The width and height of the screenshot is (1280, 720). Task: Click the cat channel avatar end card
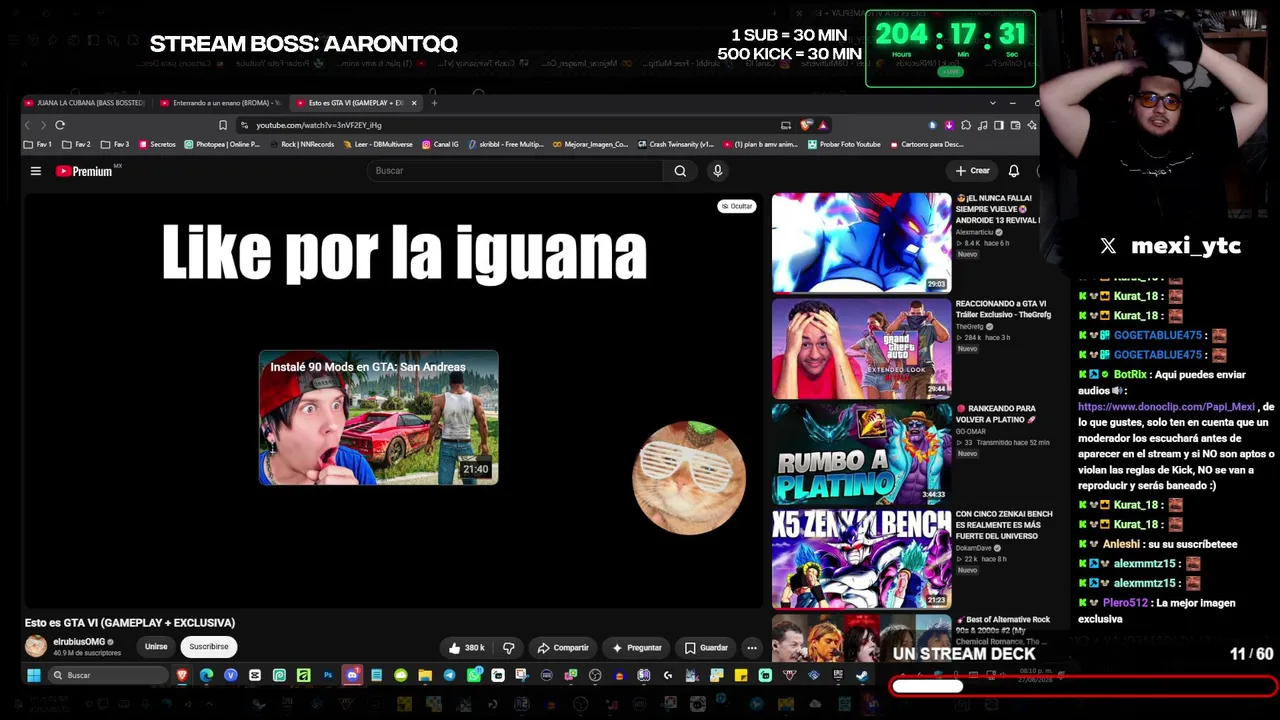[x=689, y=477]
